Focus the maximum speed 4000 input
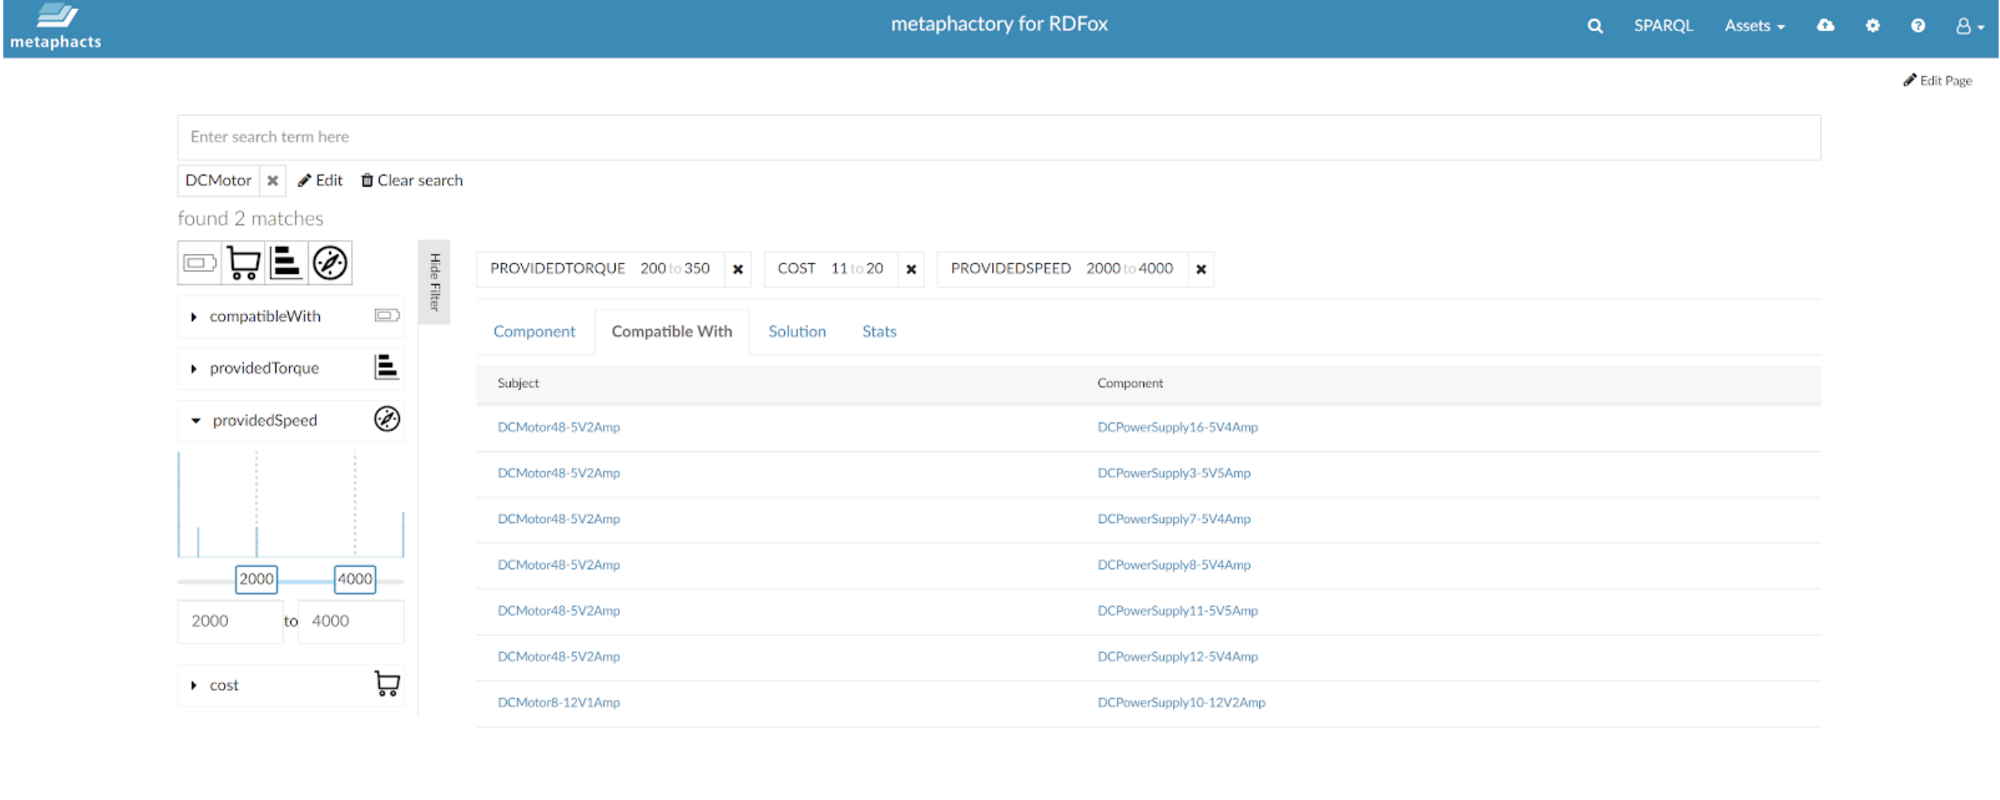 (351, 622)
